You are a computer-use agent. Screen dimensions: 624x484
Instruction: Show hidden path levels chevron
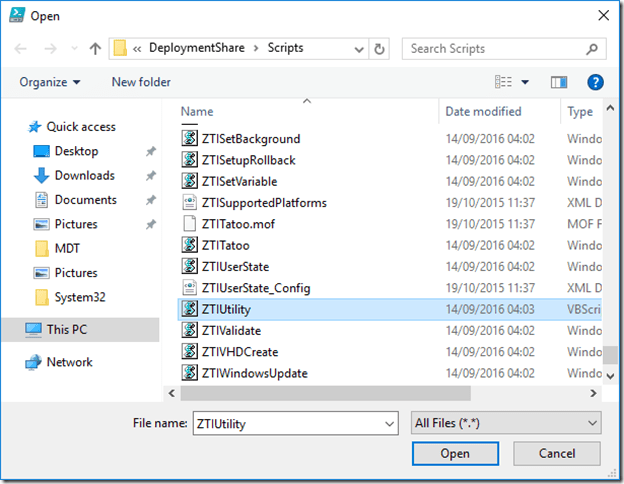pos(137,49)
